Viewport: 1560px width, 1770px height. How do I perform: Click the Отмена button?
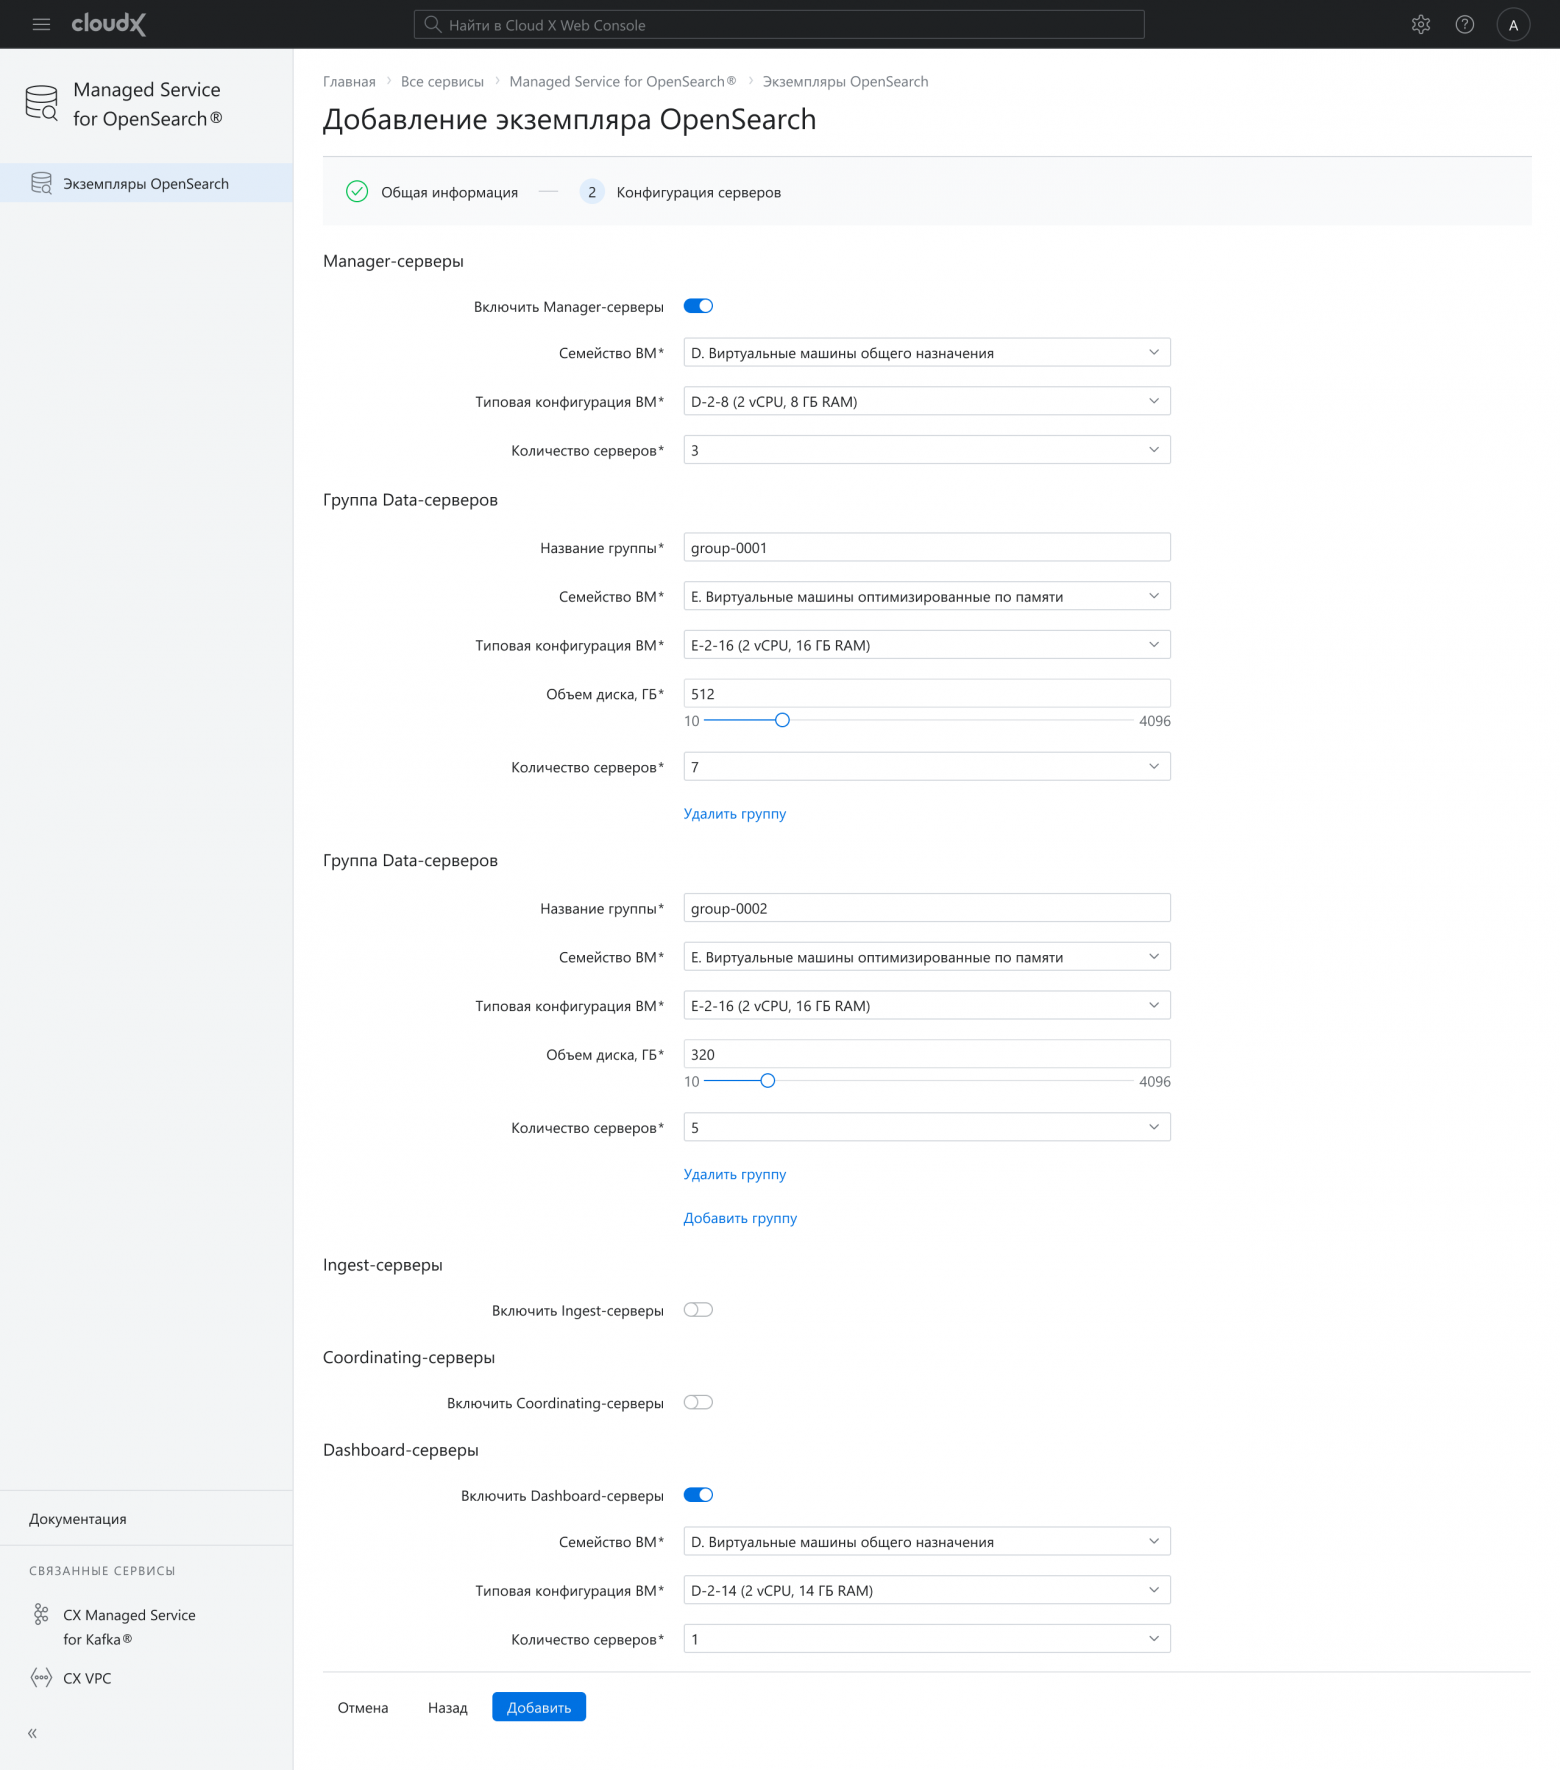363,1707
